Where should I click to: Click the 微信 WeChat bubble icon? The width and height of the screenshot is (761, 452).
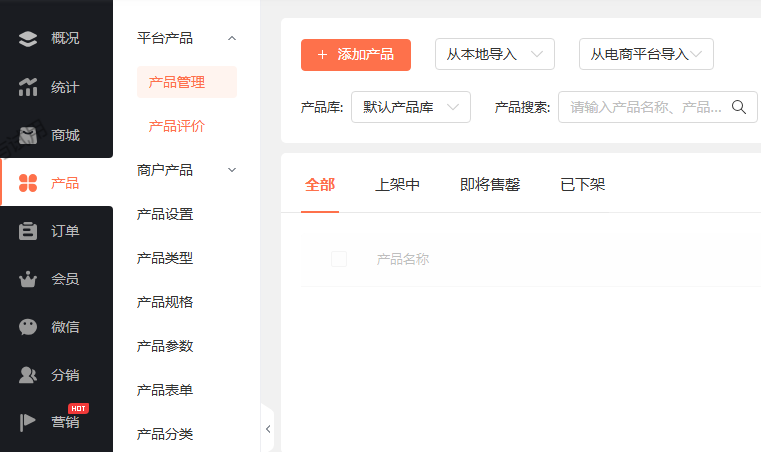click(28, 327)
